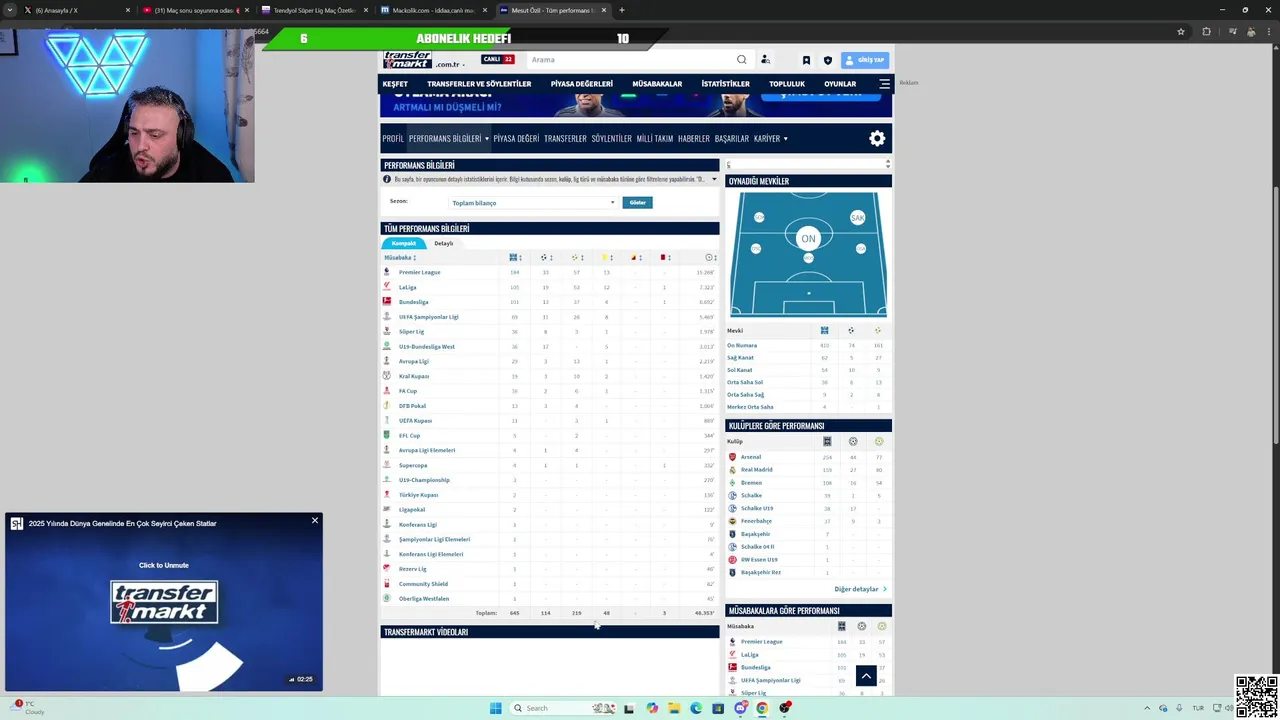Click the ON position marker on the pitch

tap(808, 238)
